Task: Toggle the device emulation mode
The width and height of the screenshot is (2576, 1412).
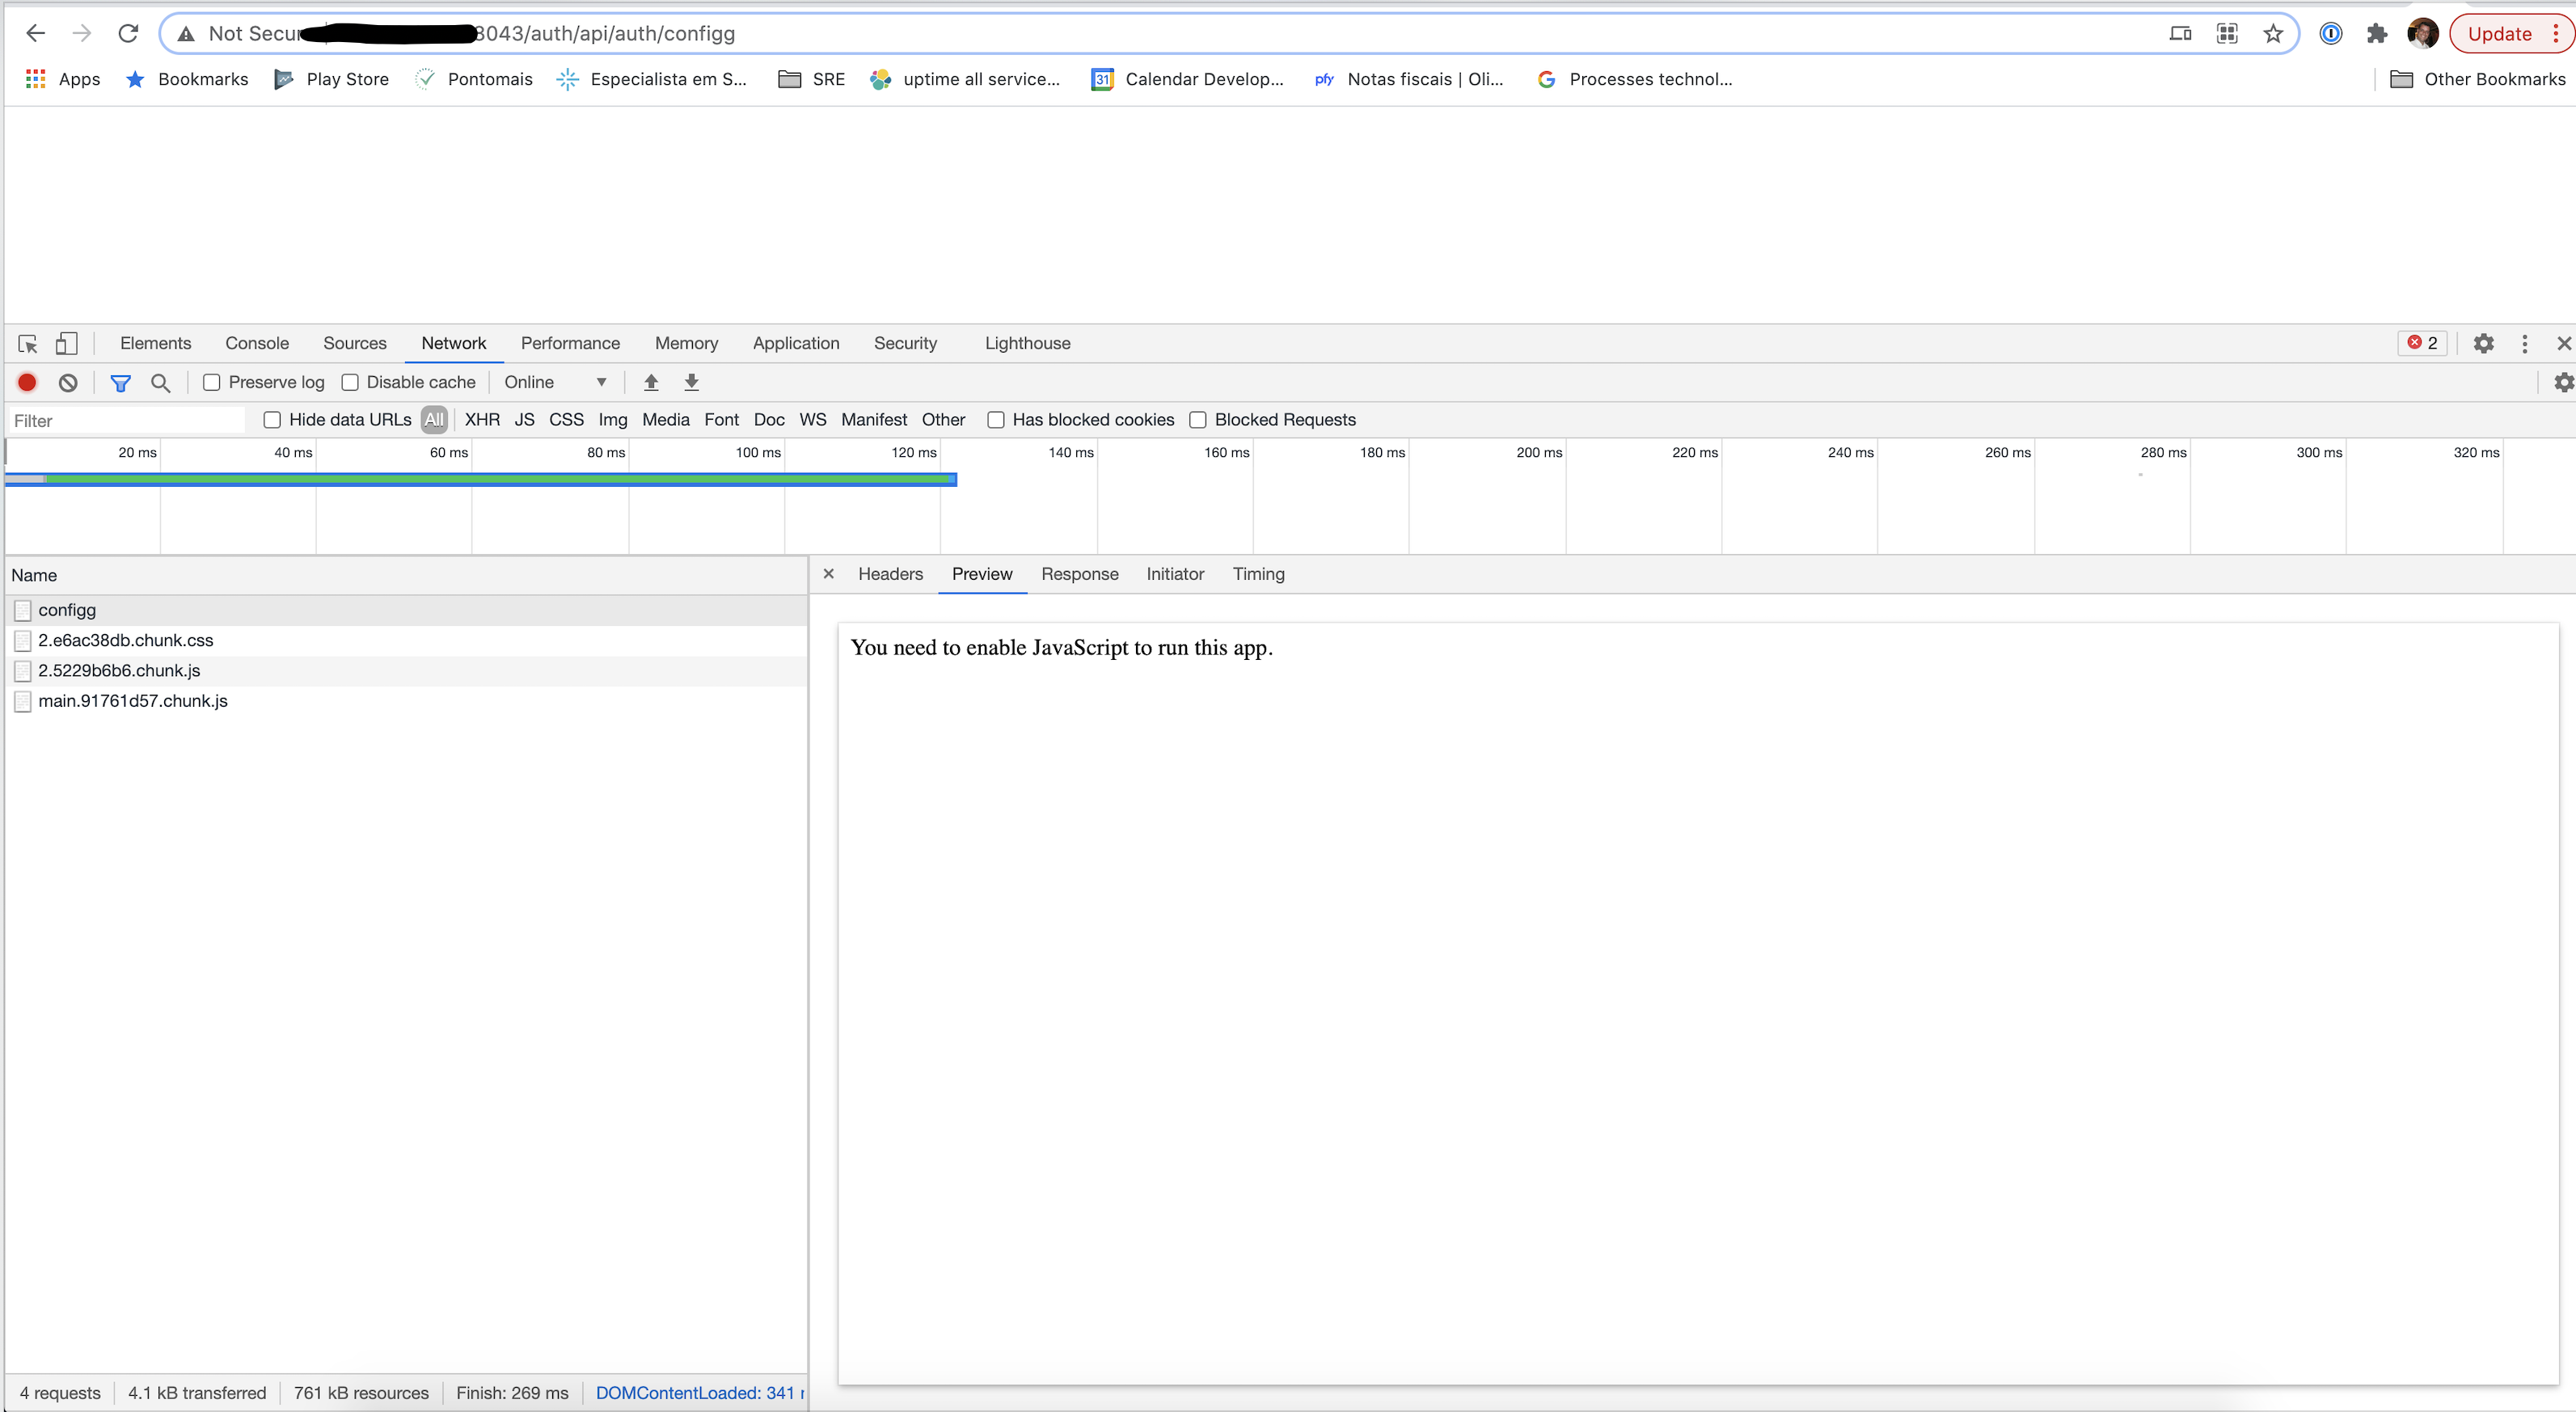Action: tap(66, 343)
